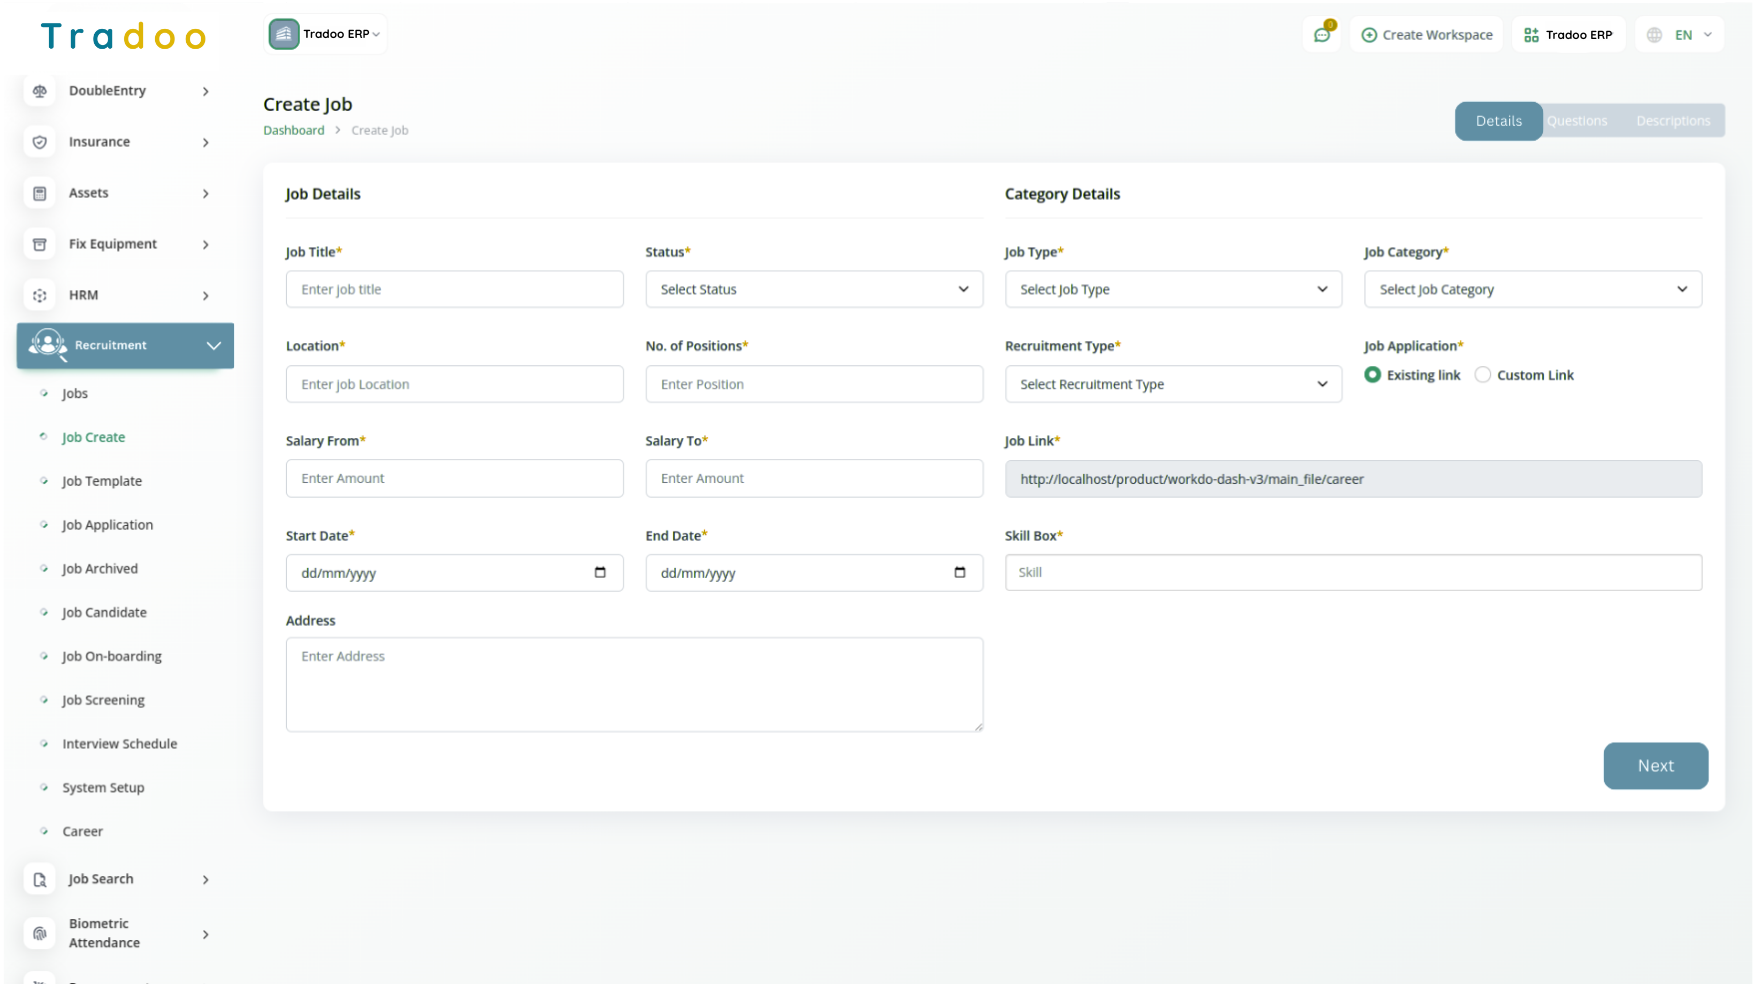Open Interview Schedule in the sidebar
This screenshot has width=1753, height=984.
coord(120,744)
